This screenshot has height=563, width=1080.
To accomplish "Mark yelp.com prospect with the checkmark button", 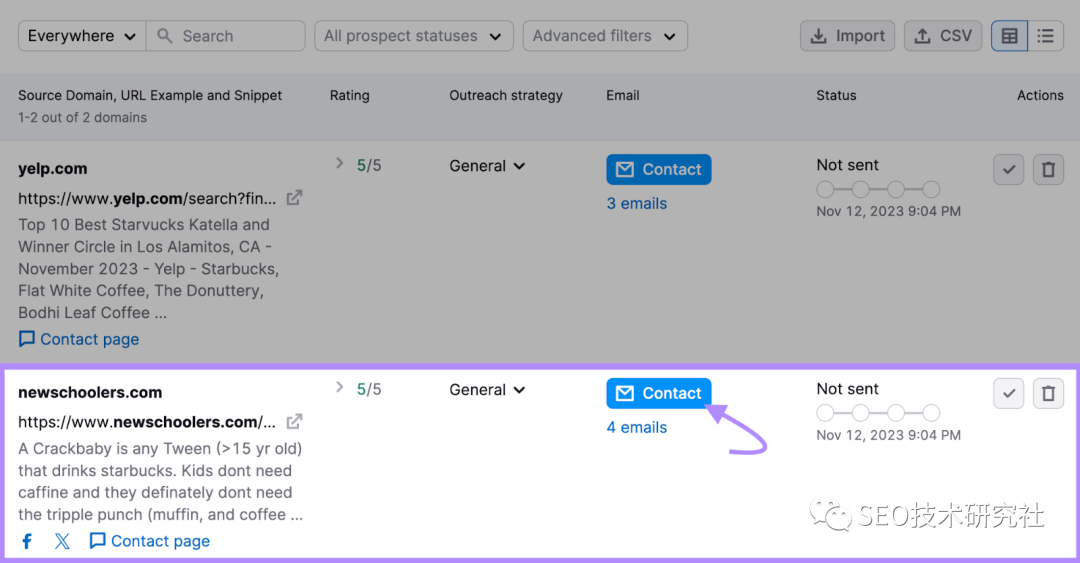I will (x=1008, y=170).
